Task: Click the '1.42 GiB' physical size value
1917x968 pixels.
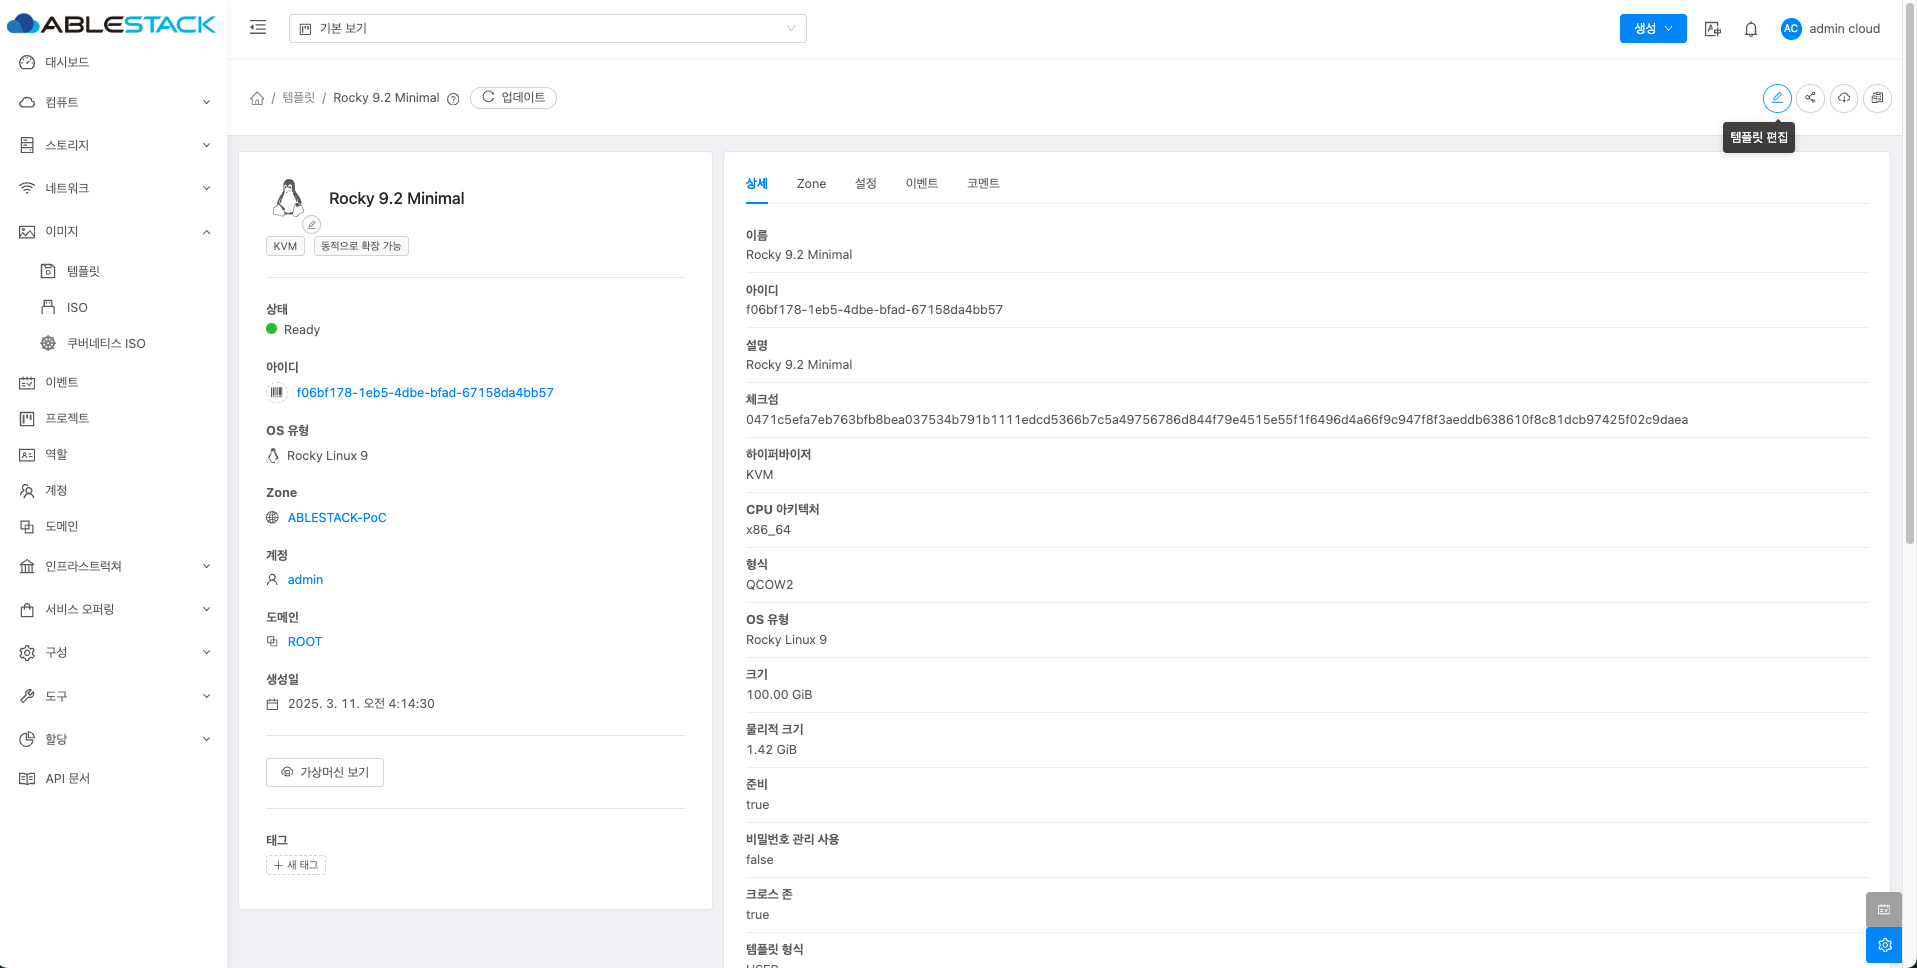Action: [771, 750]
